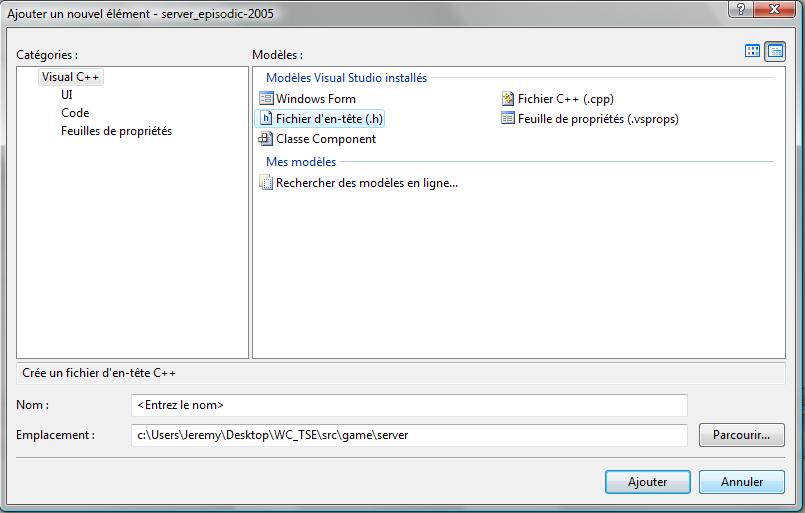Select Feuilles de propriétés category
Screen dimensions: 805x513
click(117, 131)
